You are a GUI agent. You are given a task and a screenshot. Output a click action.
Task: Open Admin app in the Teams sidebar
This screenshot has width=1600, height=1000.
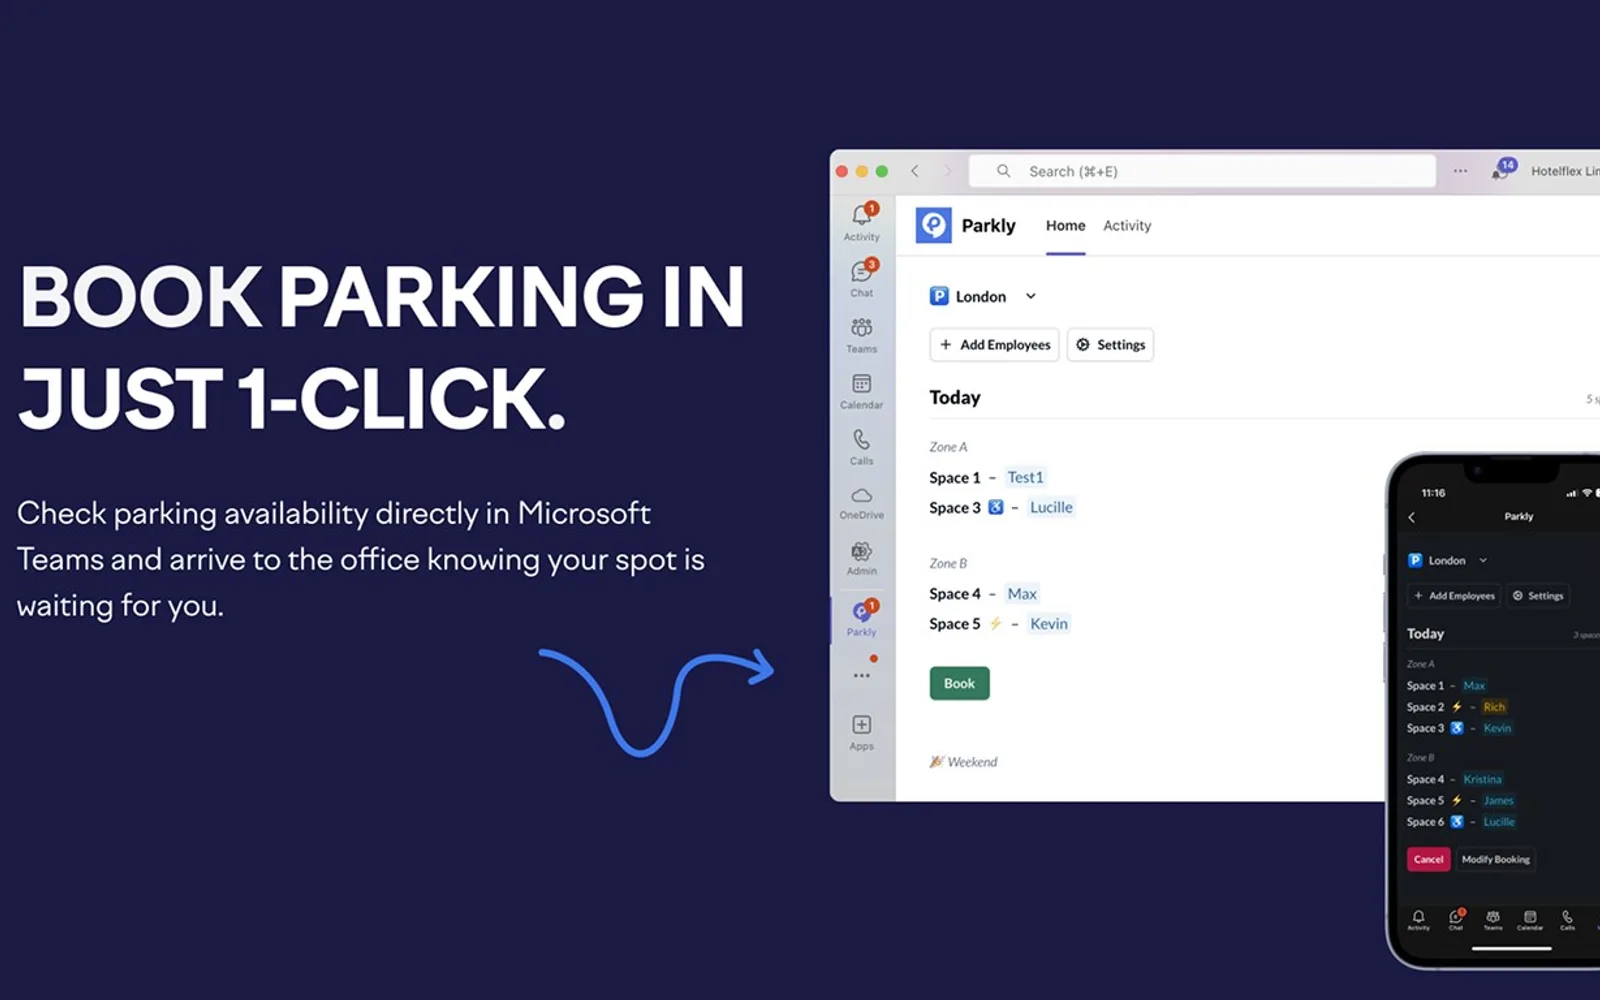861,559
